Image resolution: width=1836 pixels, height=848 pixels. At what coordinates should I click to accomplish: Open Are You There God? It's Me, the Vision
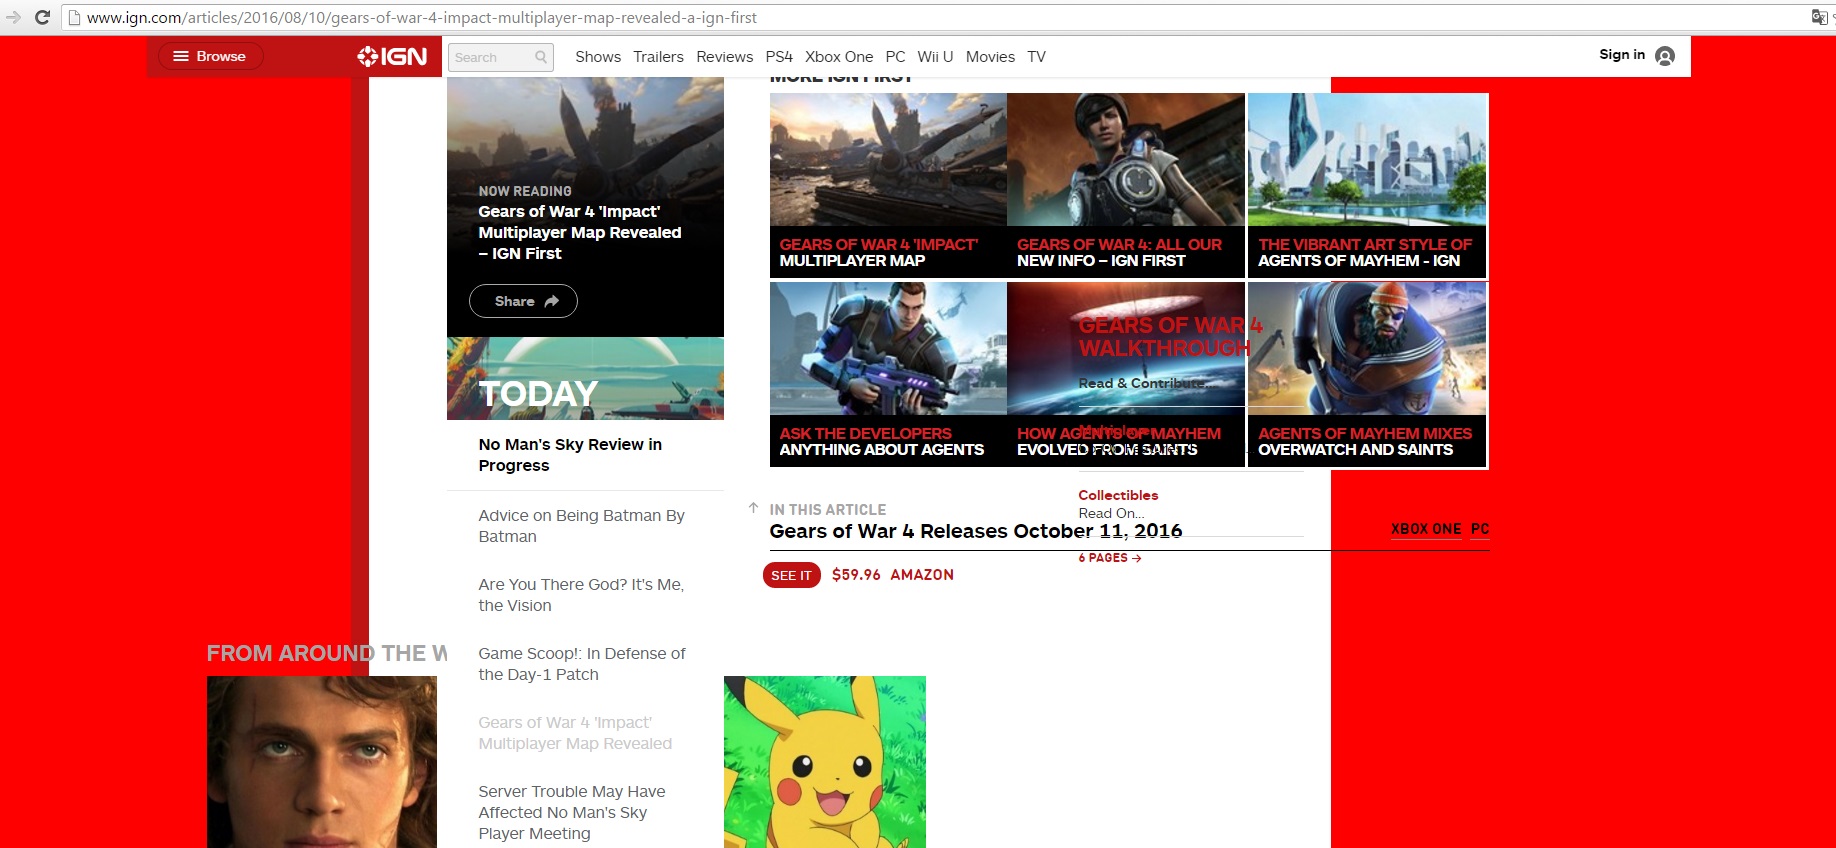pos(581,595)
